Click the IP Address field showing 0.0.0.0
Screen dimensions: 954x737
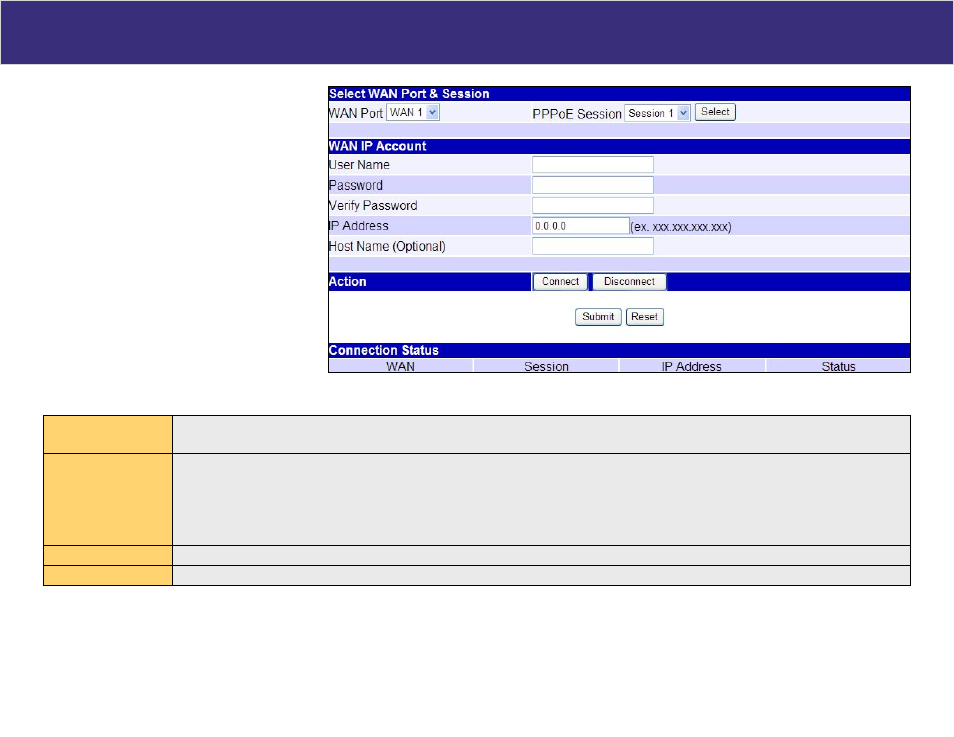[x=580, y=226]
